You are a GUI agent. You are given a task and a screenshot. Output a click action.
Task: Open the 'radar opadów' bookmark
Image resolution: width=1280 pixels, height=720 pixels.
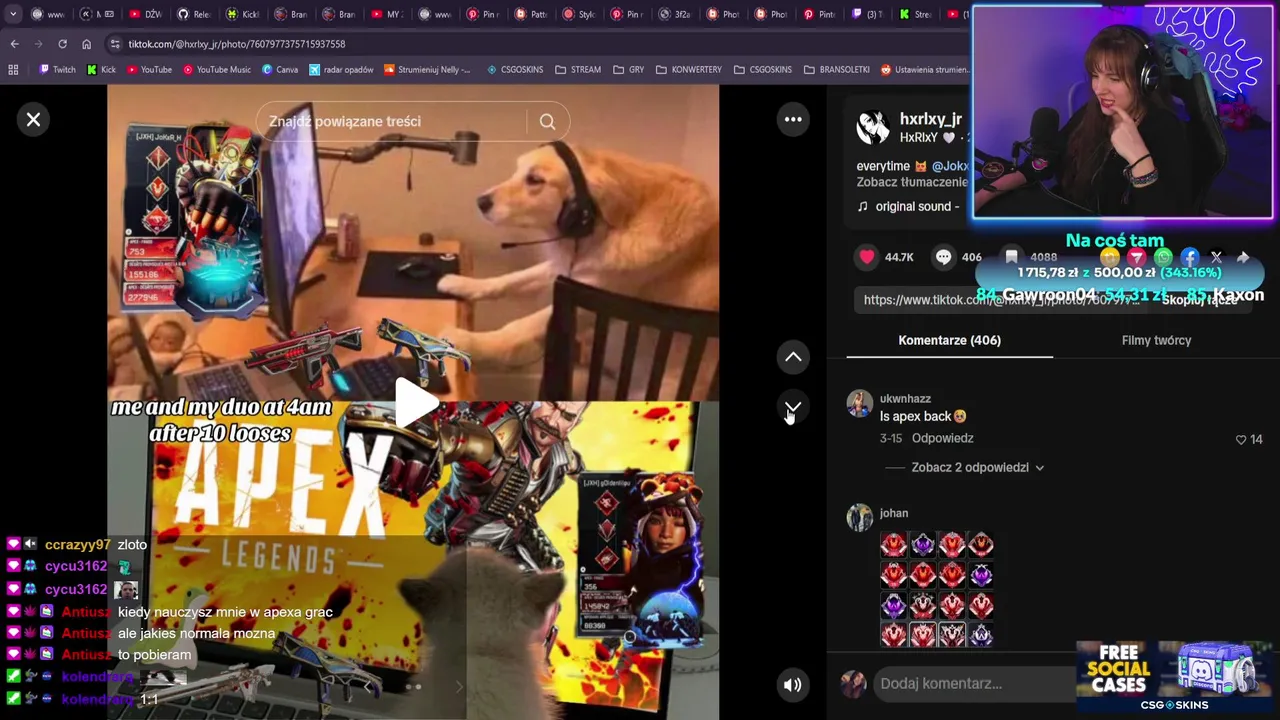tap(341, 70)
